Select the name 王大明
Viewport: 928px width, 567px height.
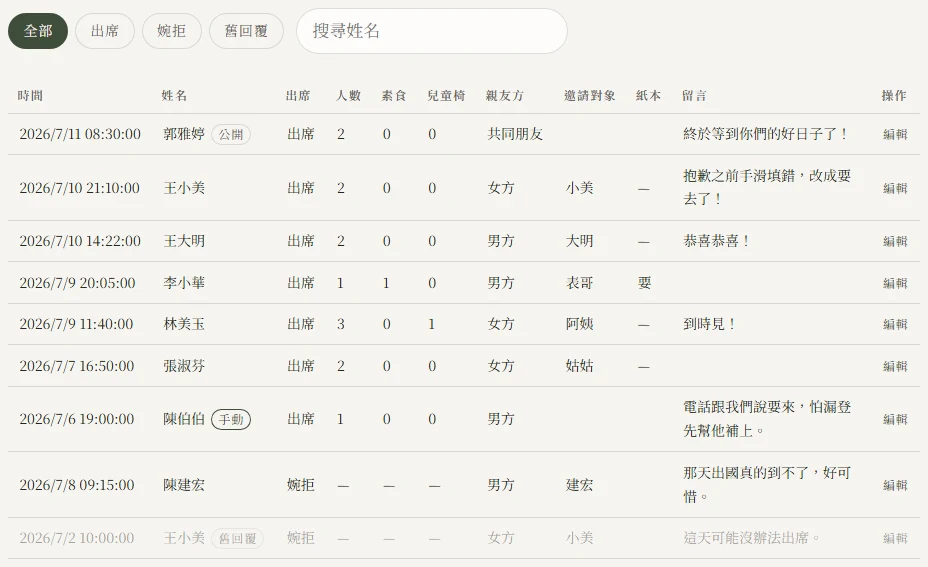click(184, 241)
